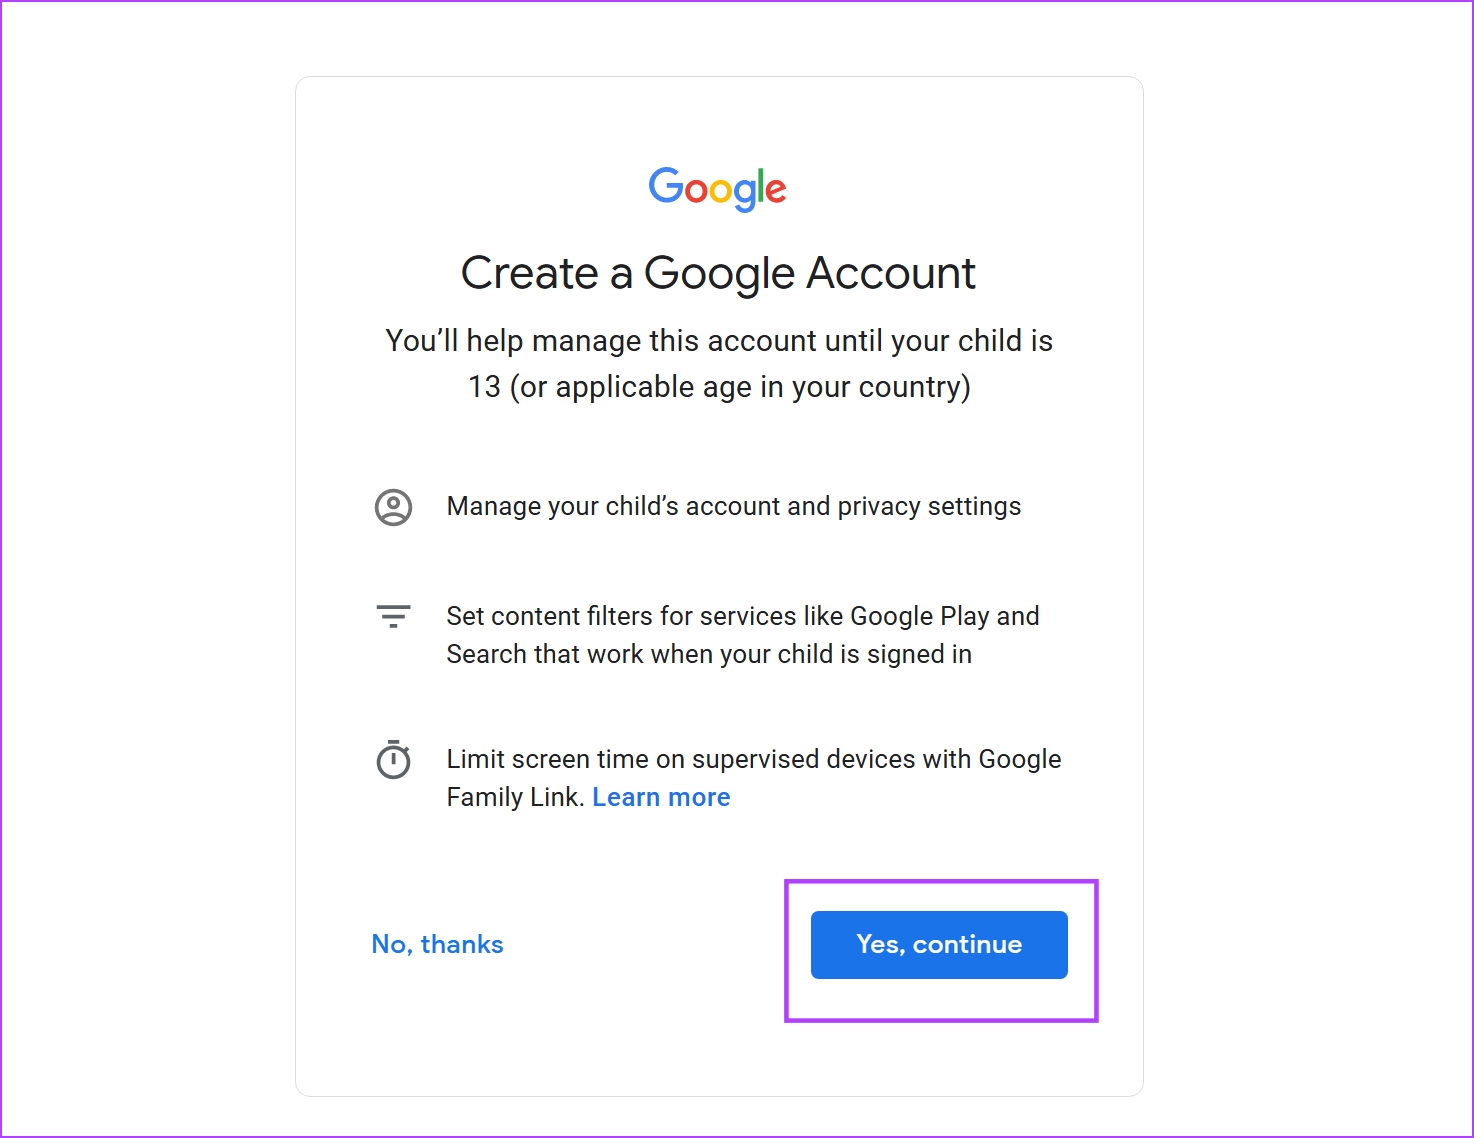The width and height of the screenshot is (1474, 1138).
Task: Open the Learn more link
Action: click(661, 797)
